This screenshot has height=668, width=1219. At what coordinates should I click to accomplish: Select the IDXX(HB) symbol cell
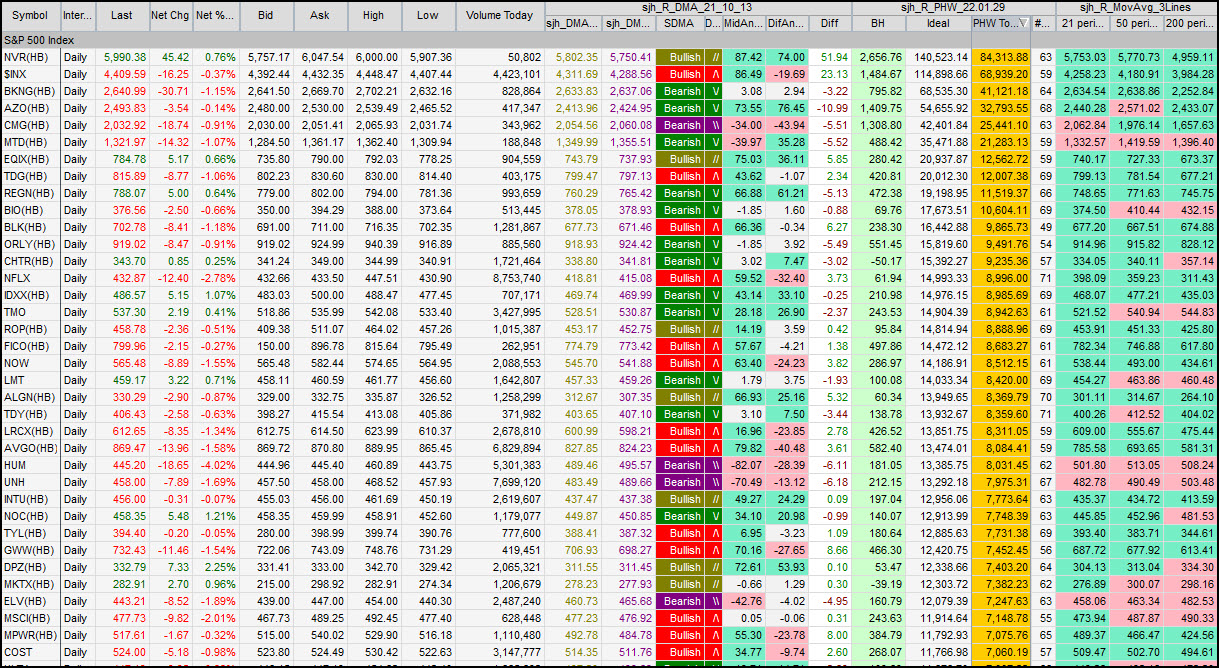(30, 295)
